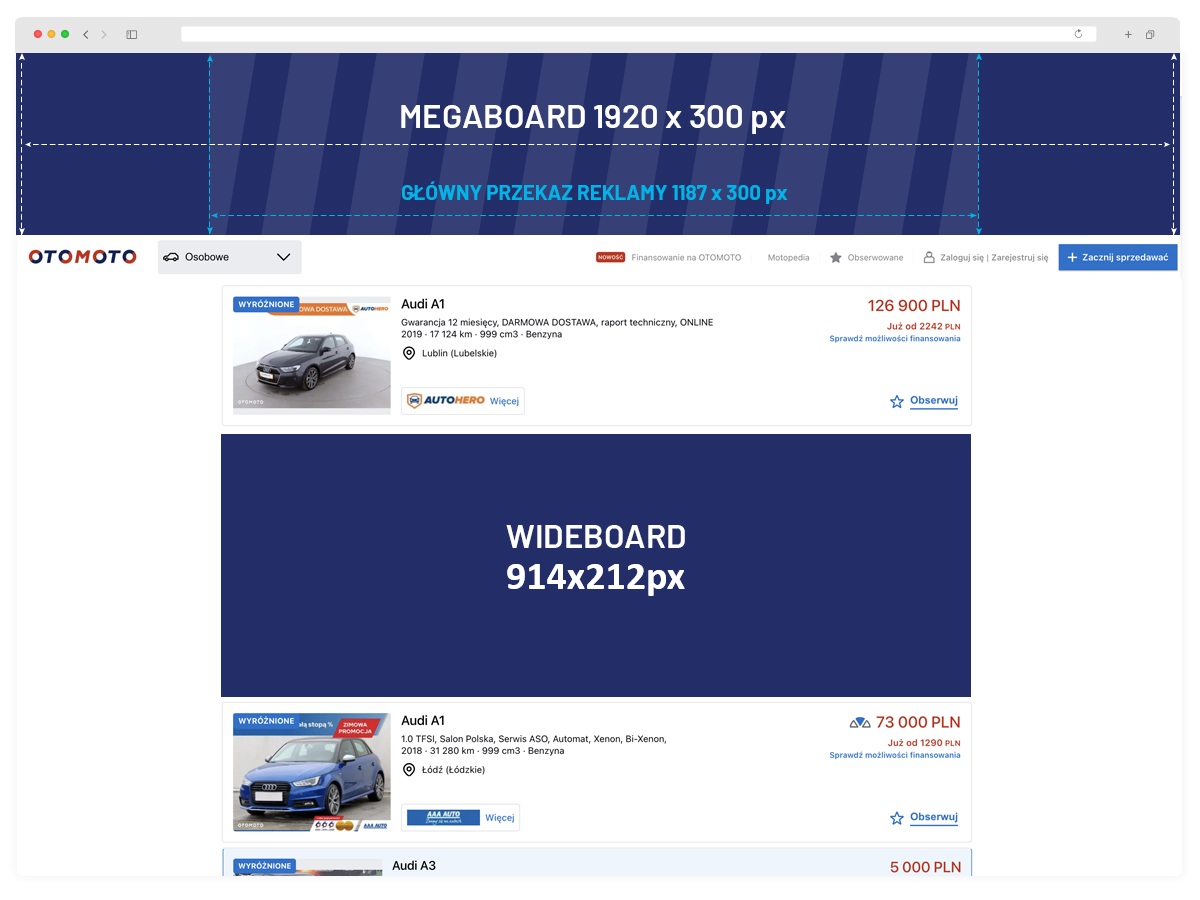Open a new browser tab with plus icon
1200x900 pixels.
1128,34
